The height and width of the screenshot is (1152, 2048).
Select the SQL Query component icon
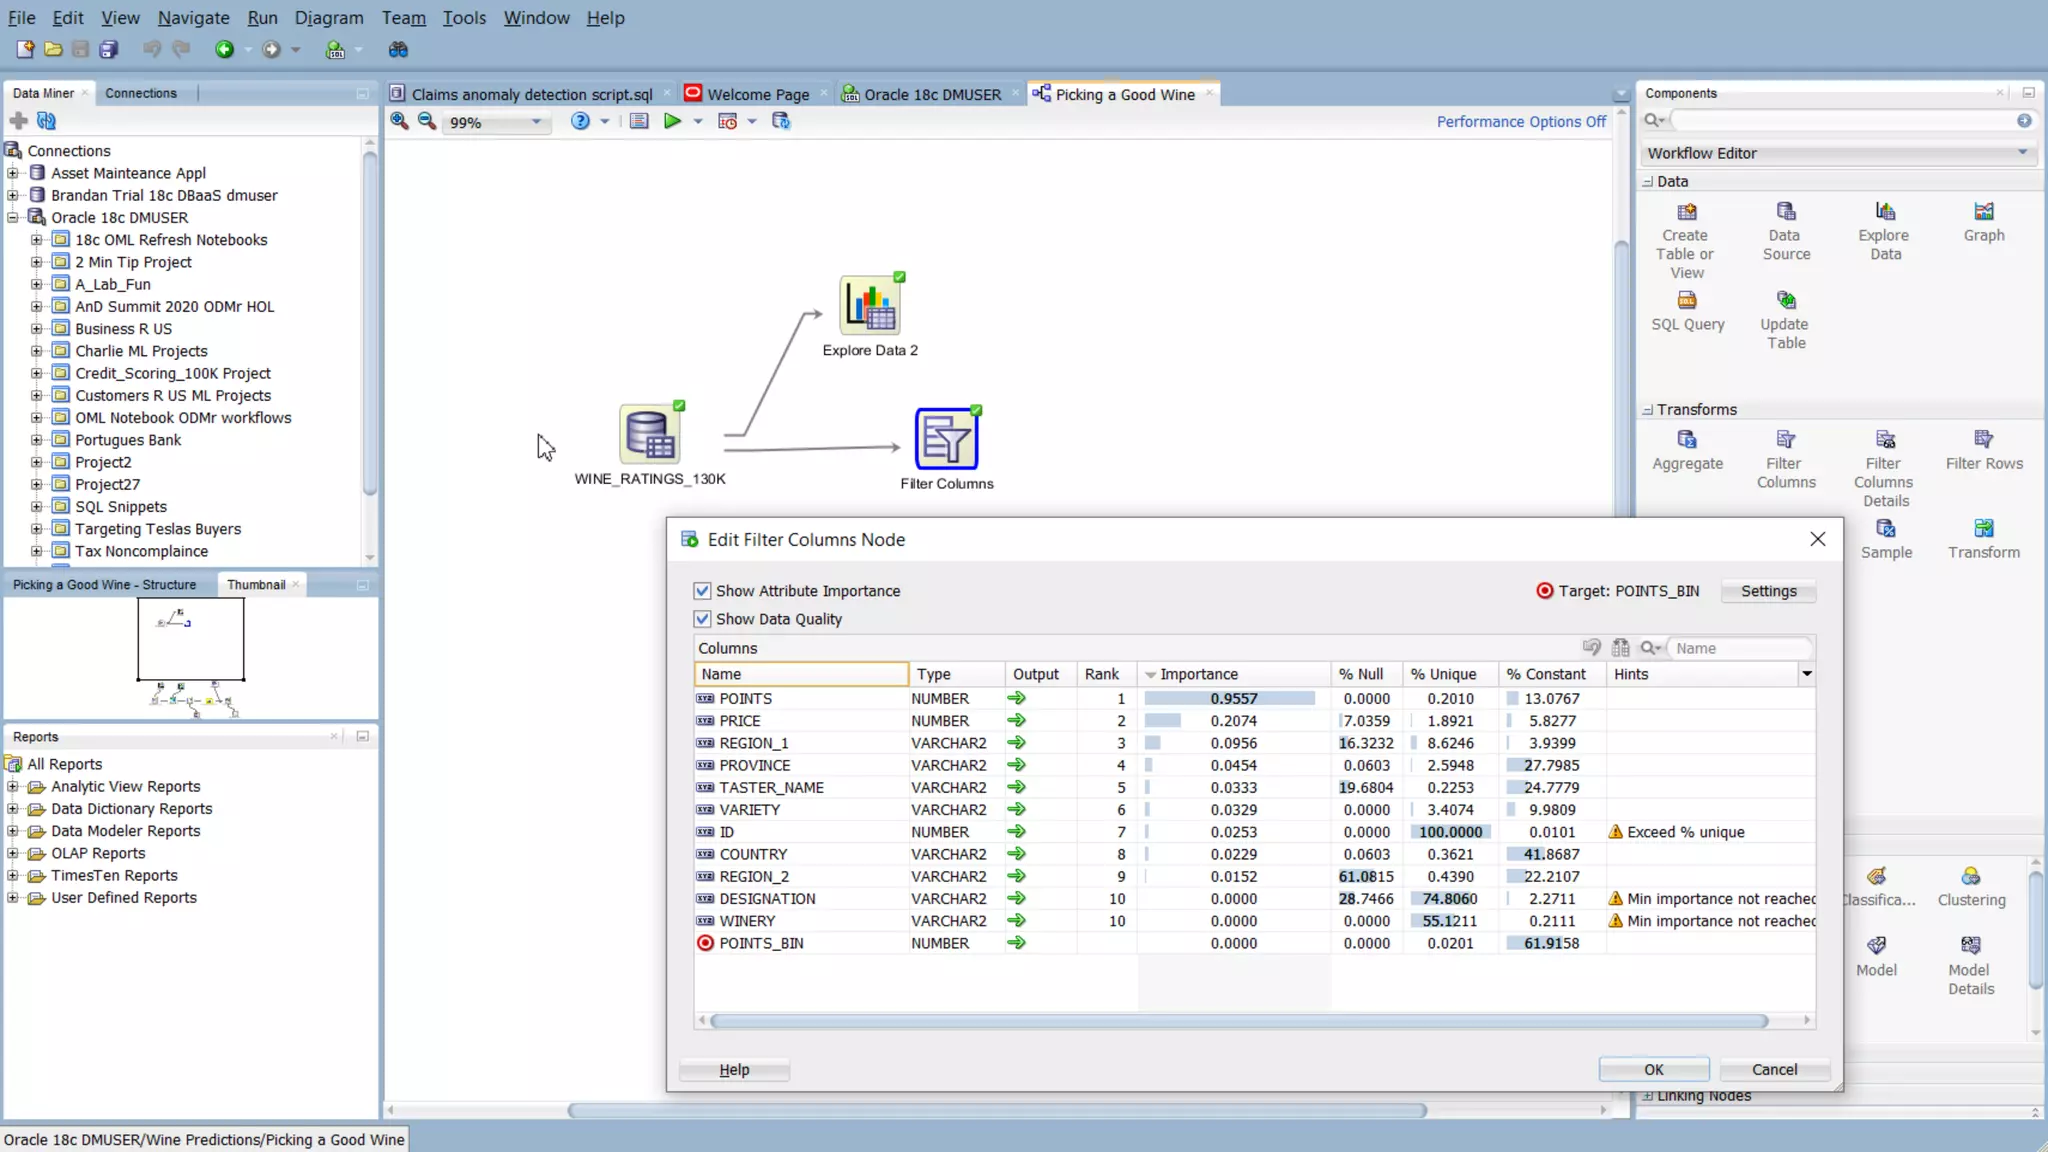coord(1687,301)
